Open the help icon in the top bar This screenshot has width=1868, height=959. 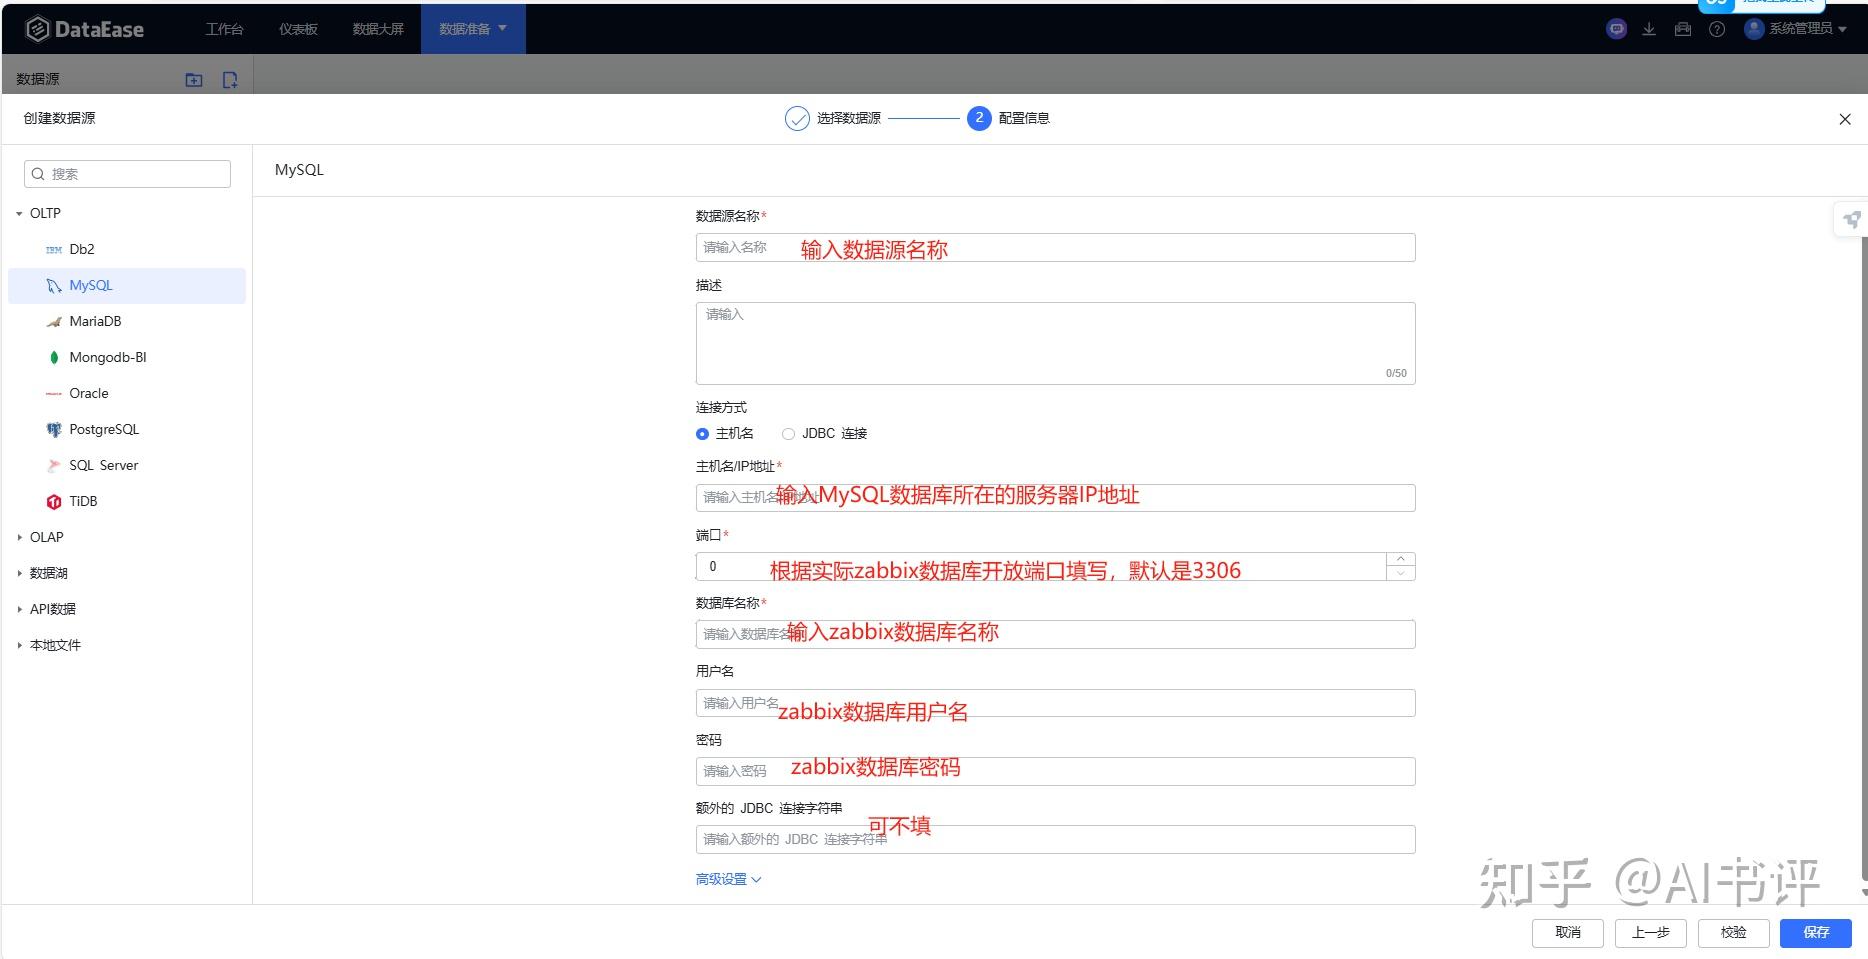[x=1717, y=29]
